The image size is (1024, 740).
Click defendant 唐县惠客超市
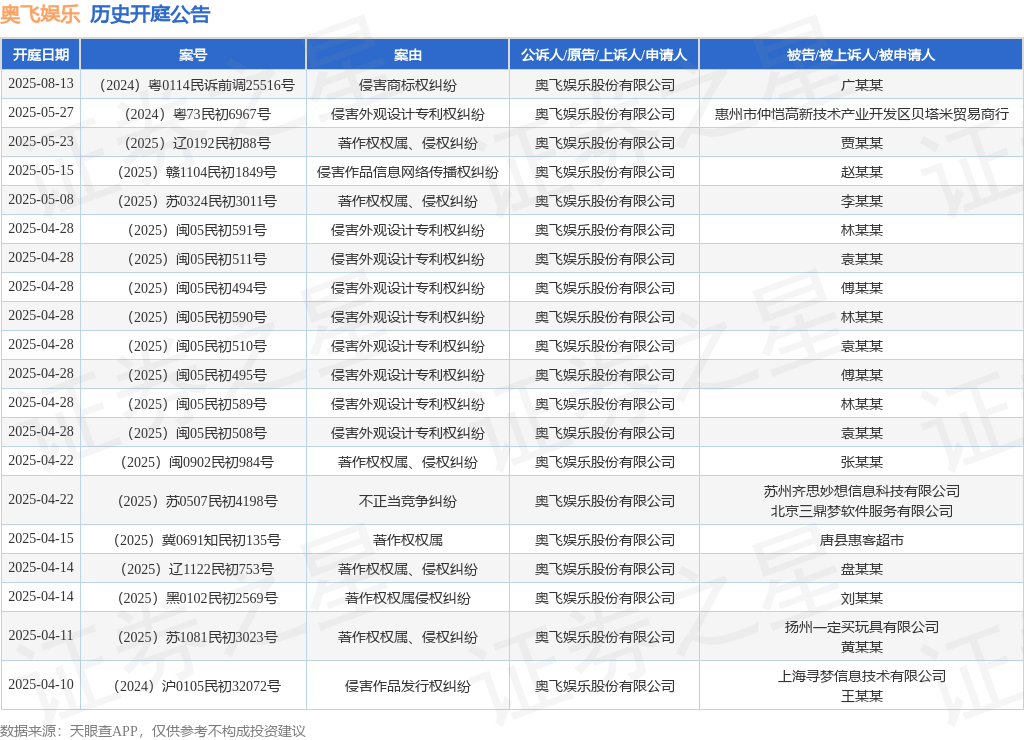point(861,540)
